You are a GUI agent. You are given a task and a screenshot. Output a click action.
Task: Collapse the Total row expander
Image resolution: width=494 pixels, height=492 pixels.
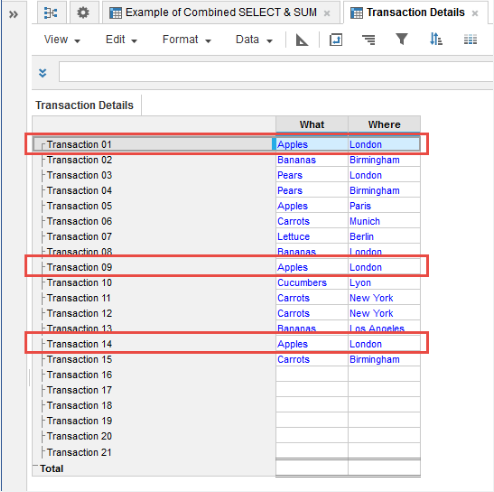pos(36,466)
